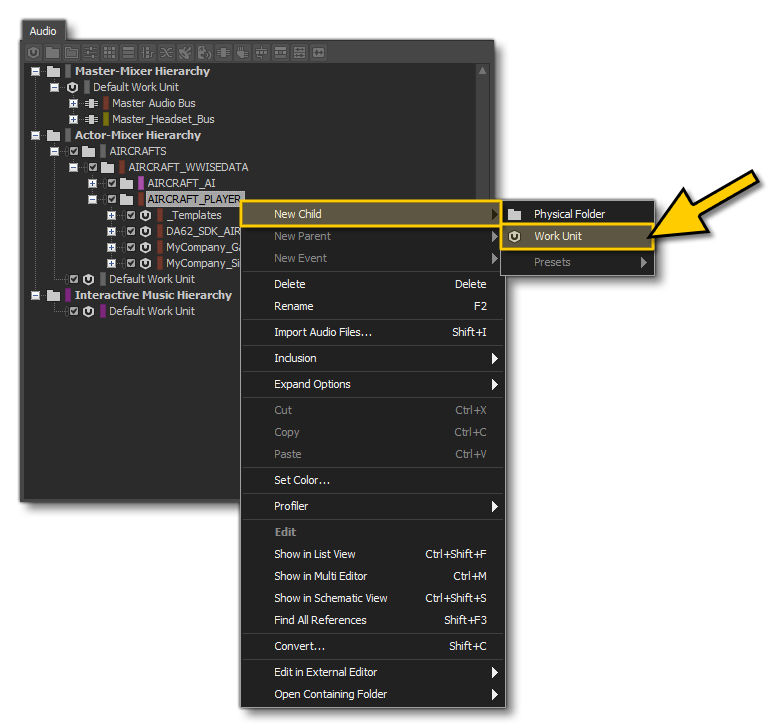Click the Music Segment toolbar icon
This screenshot has height=728, width=775.
pyautogui.click(x=300, y=52)
